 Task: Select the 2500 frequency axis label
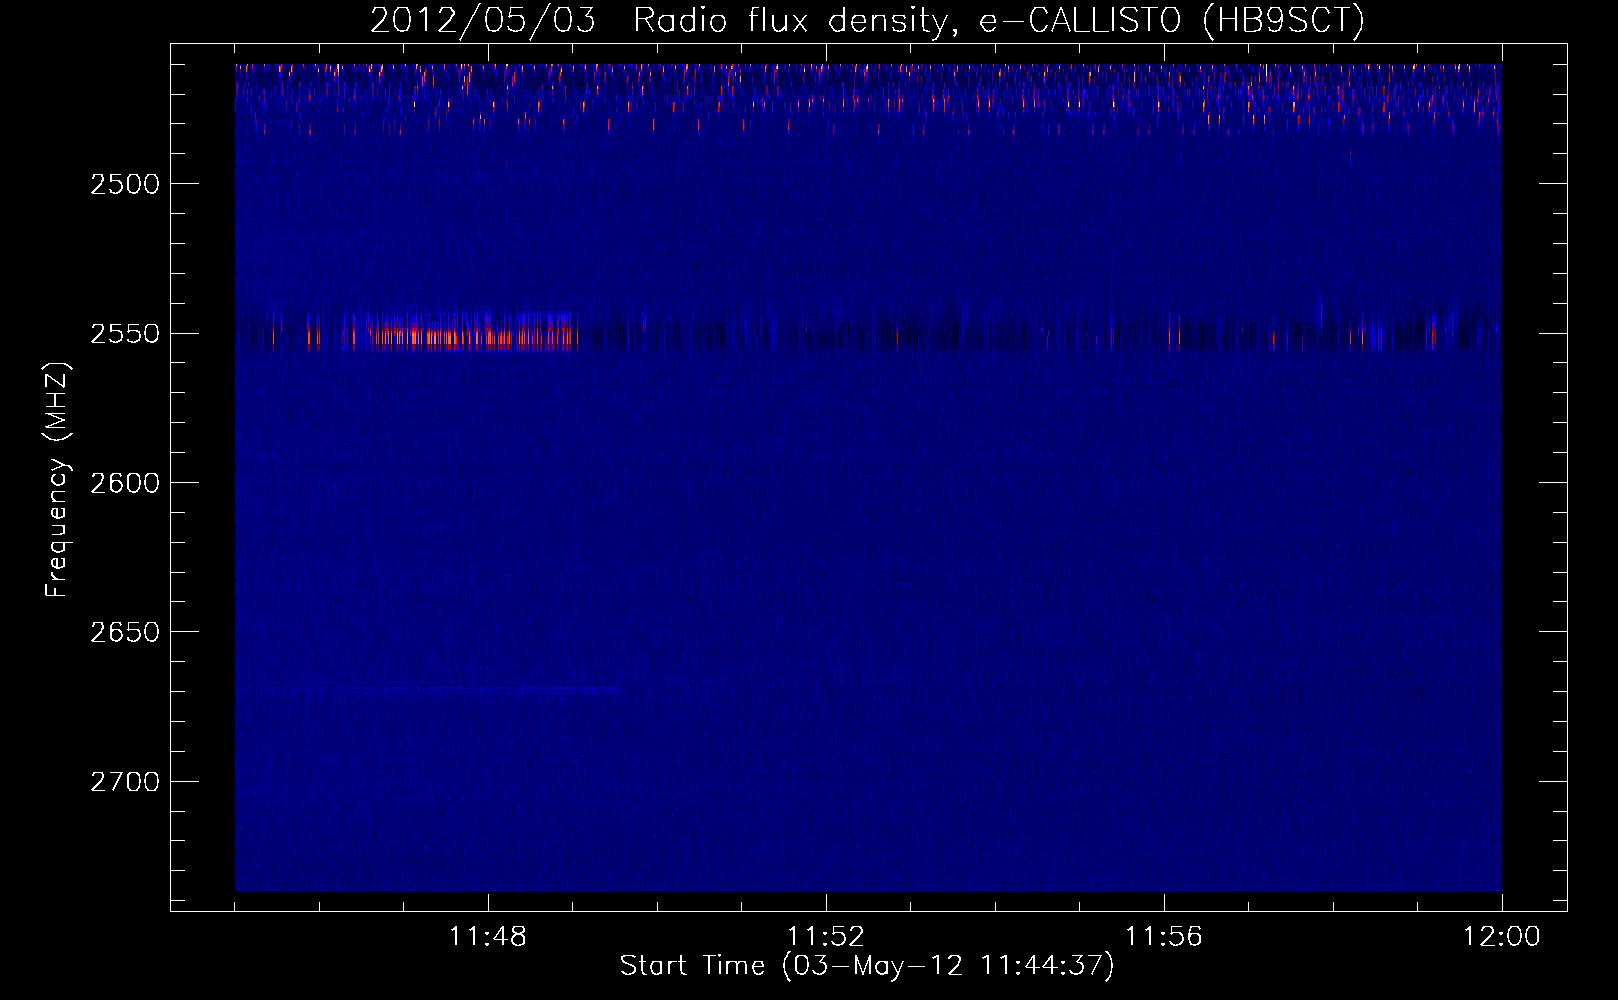pos(124,184)
